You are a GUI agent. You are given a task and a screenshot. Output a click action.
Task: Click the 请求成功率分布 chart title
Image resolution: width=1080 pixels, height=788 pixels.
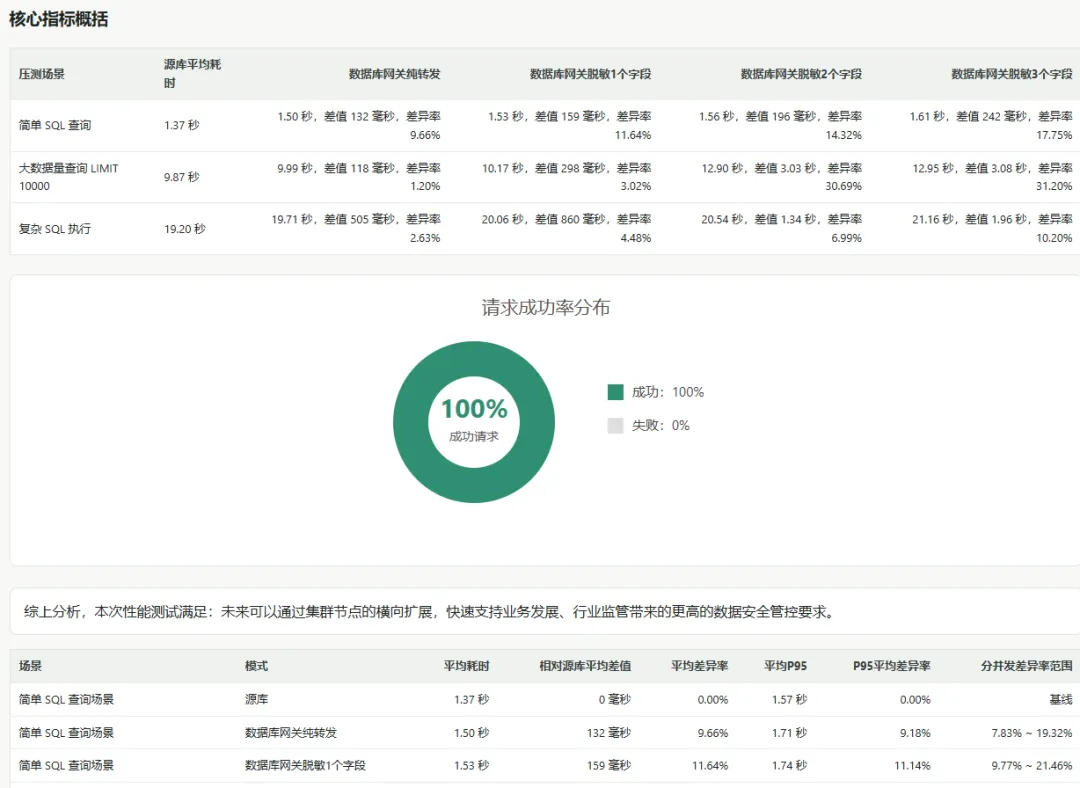coord(546,307)
